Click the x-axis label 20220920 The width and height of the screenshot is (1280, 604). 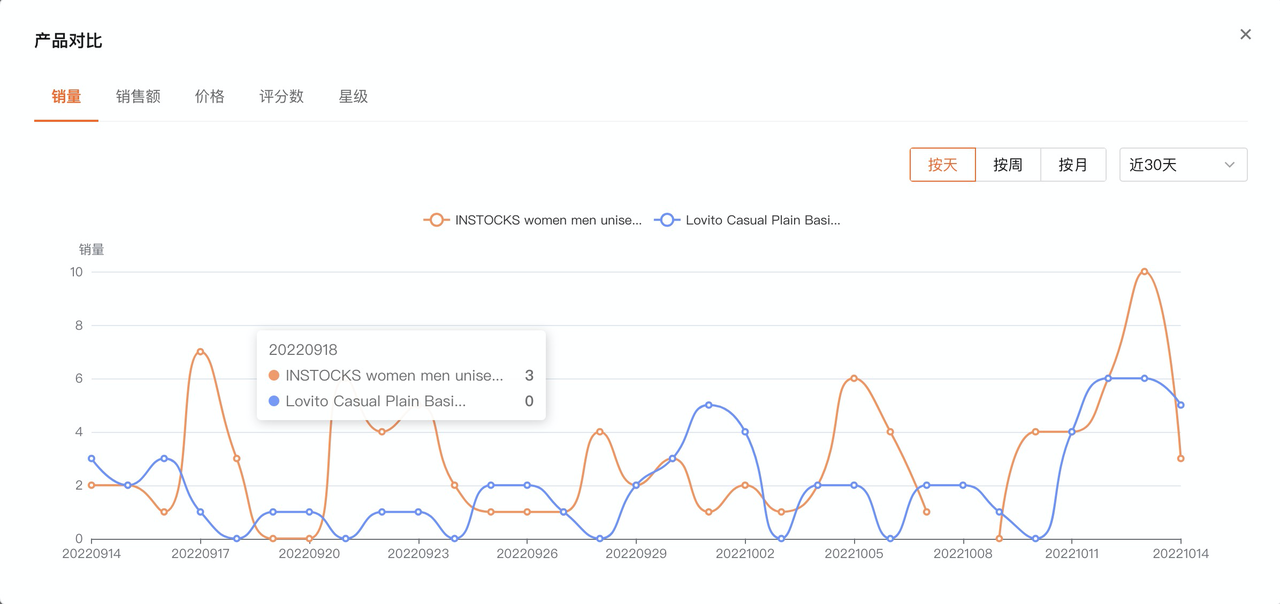tap(309, 554)
